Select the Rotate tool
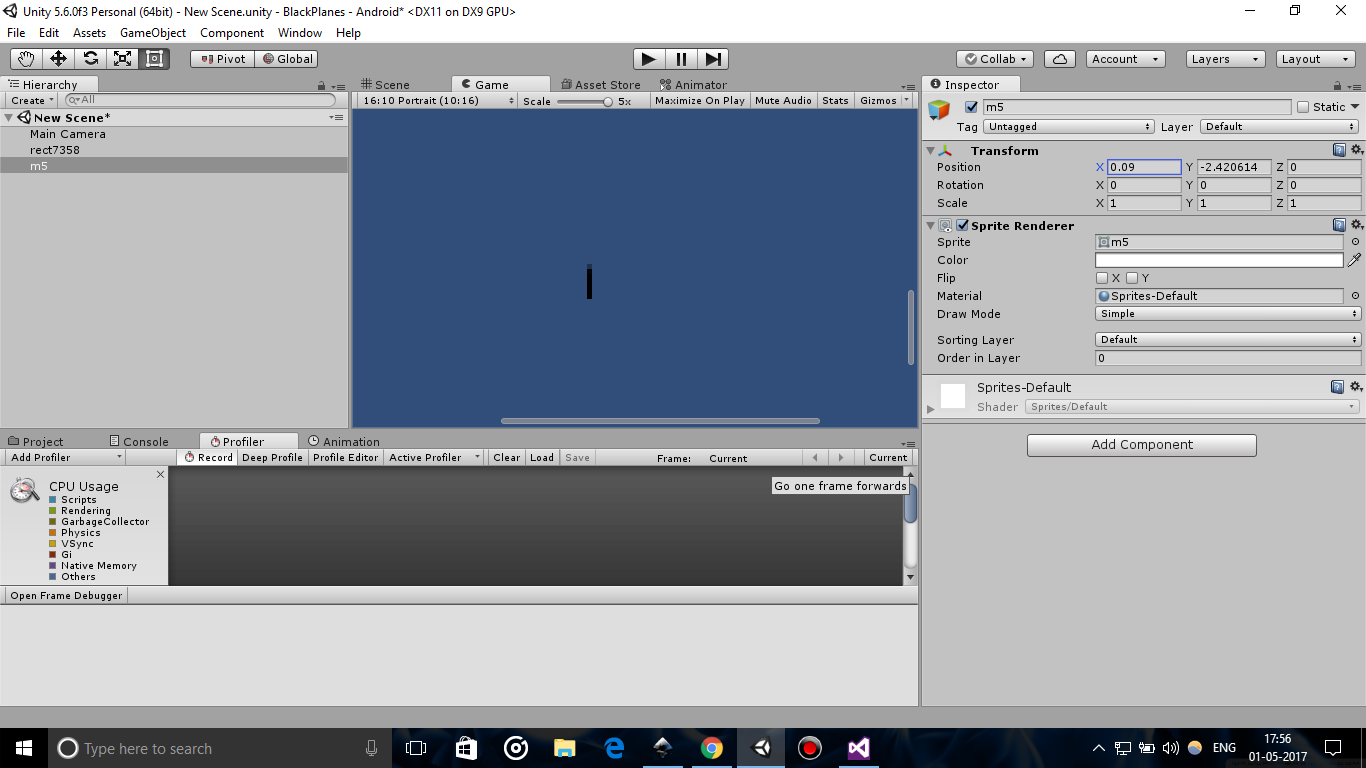The image size is (1366, 768). (x=90, y=59)
